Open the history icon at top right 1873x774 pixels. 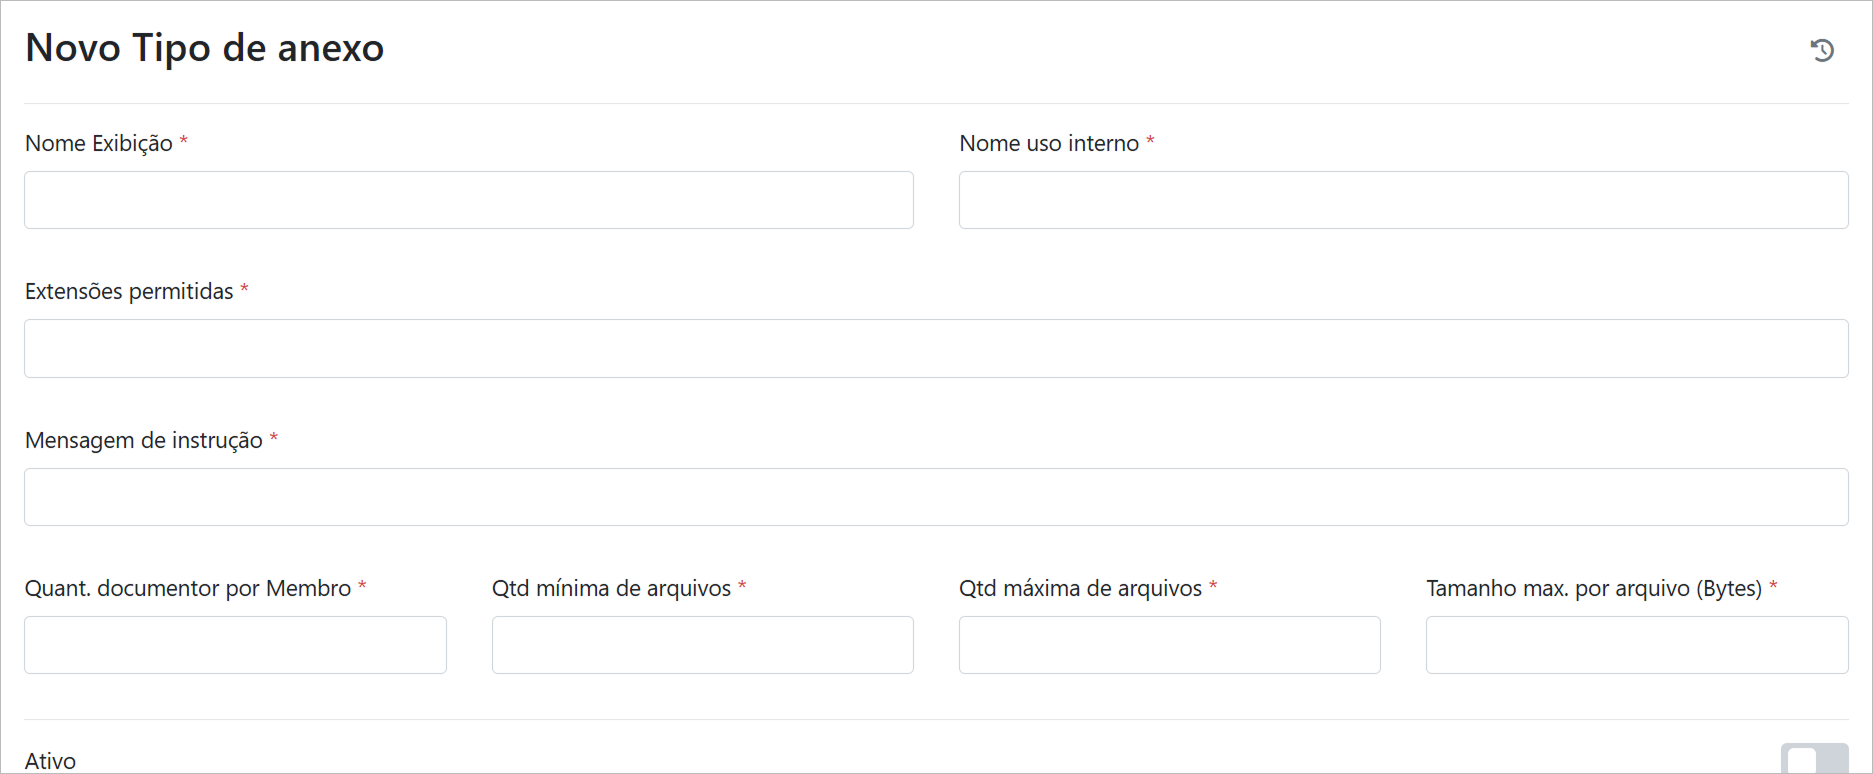pyautogui.click(x=1822, y=50)
